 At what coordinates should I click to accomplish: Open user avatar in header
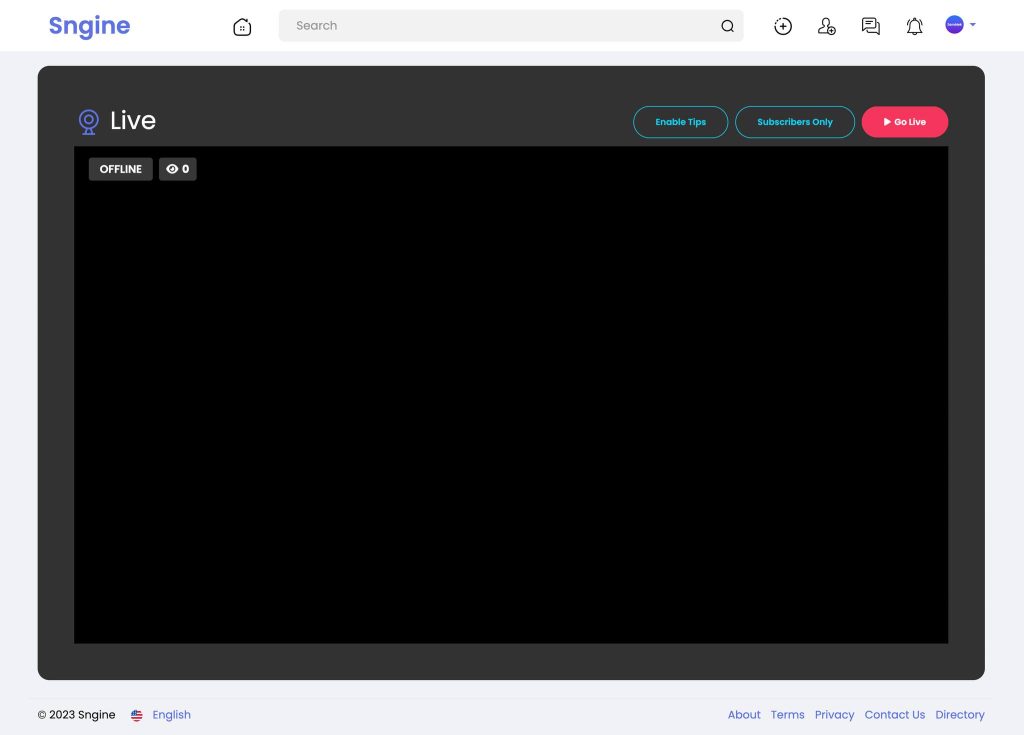coord(954,25)
